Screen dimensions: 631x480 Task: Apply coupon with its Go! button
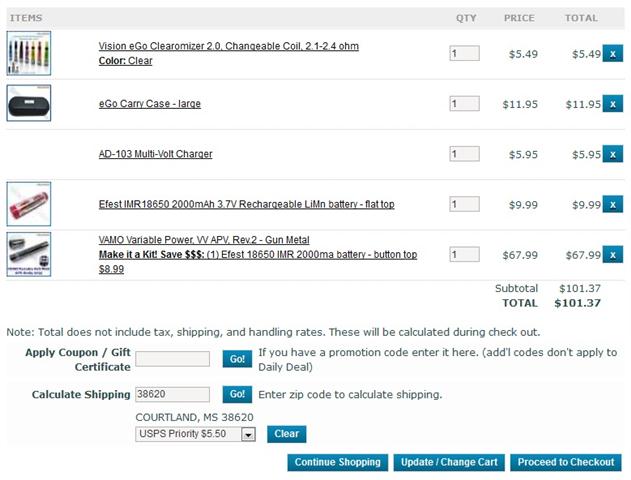coord(237,359)
